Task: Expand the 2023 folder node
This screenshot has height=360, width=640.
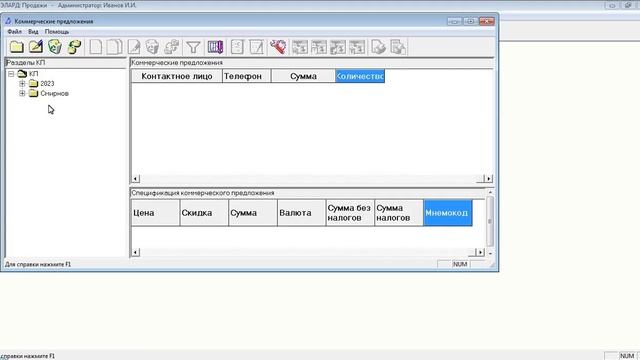Action: tap(22, 84)
